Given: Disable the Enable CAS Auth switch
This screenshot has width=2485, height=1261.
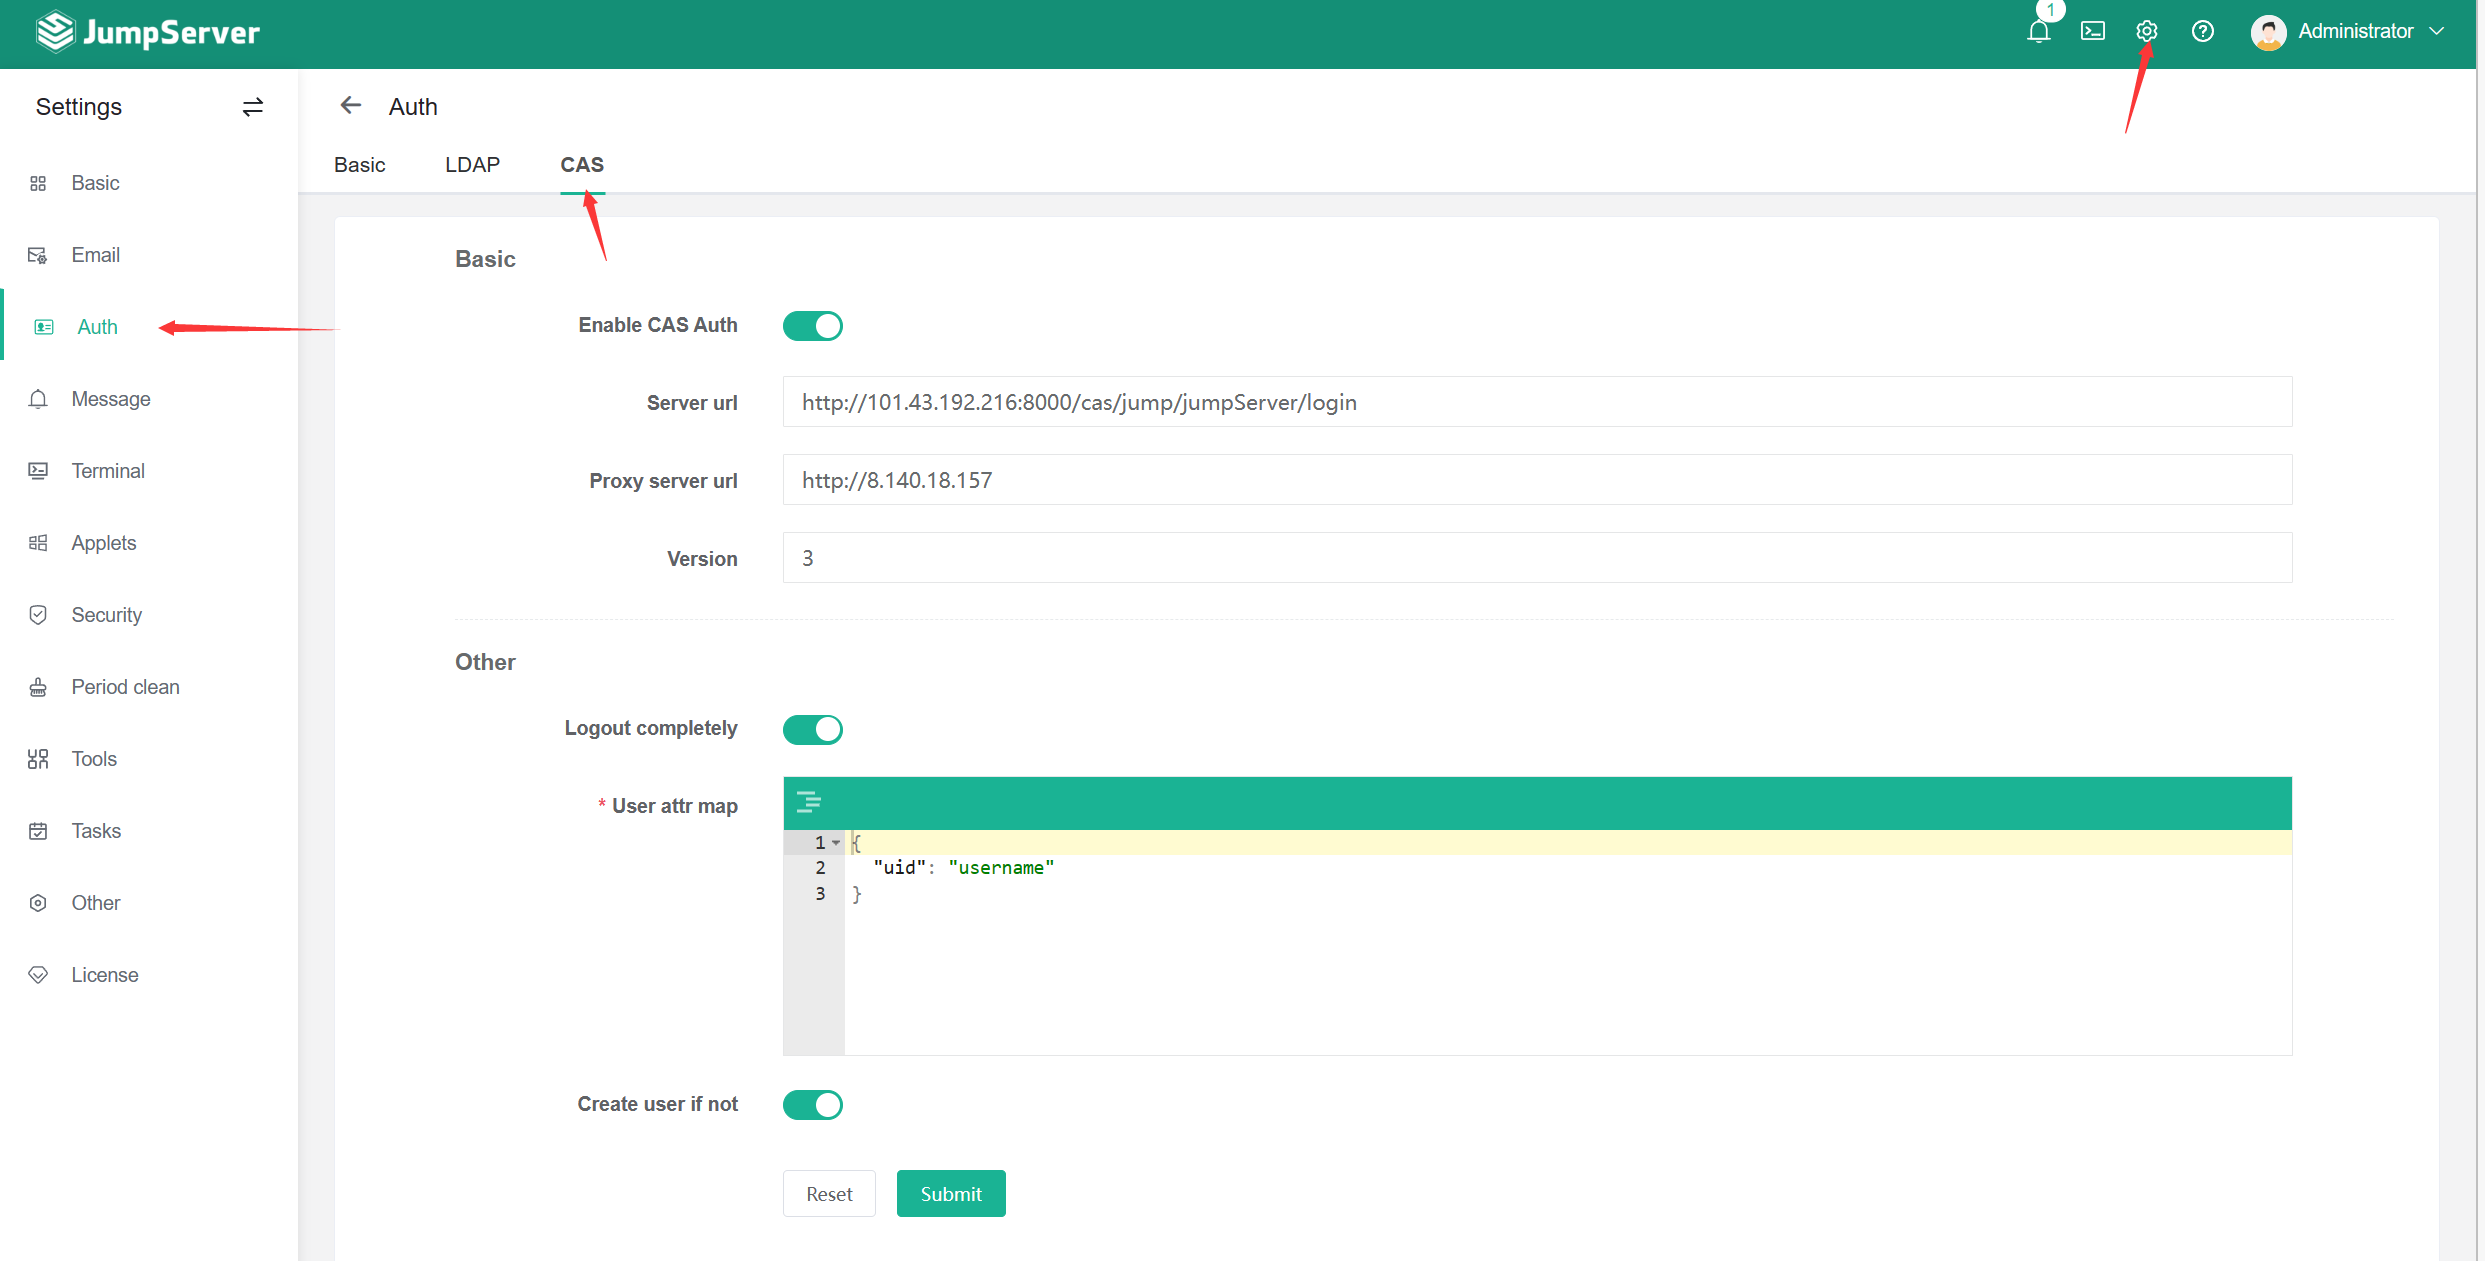Looking at the screenshot, I should coord(812,326).
